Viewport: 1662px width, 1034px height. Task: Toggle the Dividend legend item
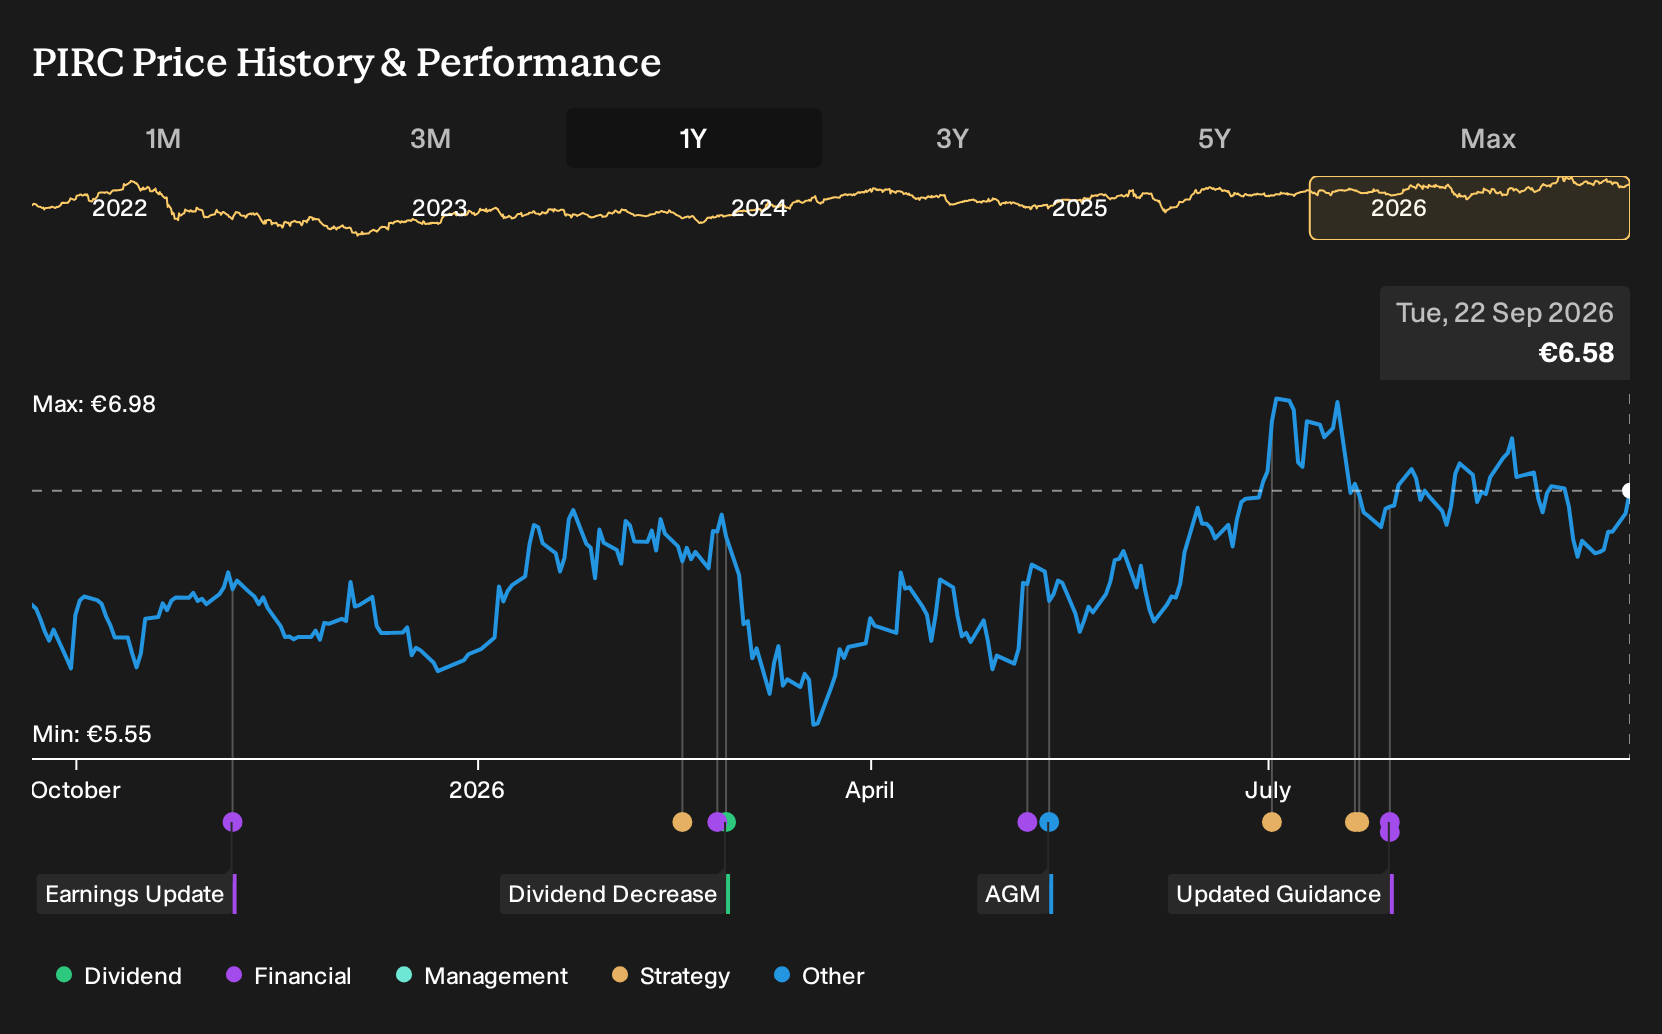(x=119, y=975)
